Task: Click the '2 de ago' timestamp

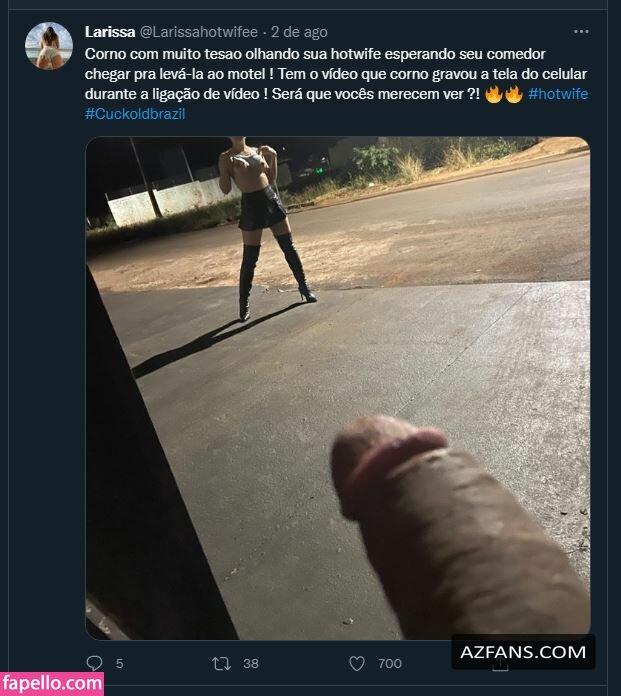Action: click(299, 32)
